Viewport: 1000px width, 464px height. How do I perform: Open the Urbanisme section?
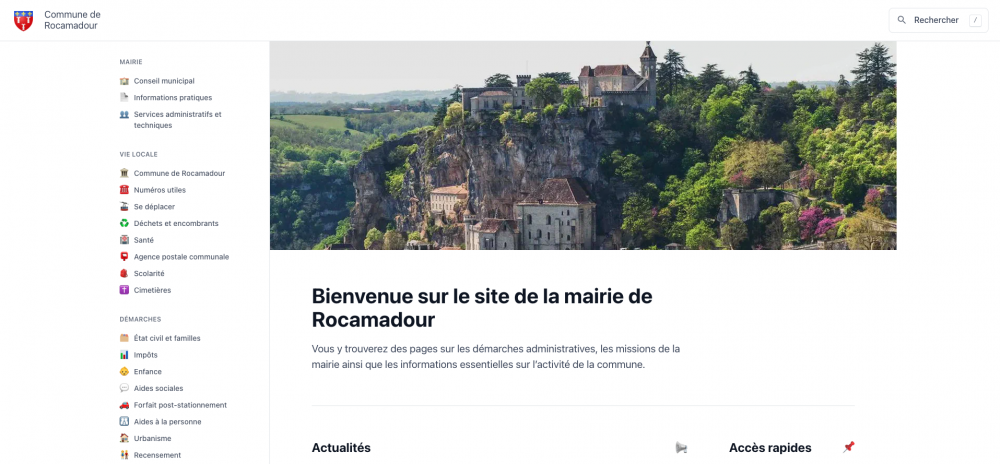tap(152, 439)
